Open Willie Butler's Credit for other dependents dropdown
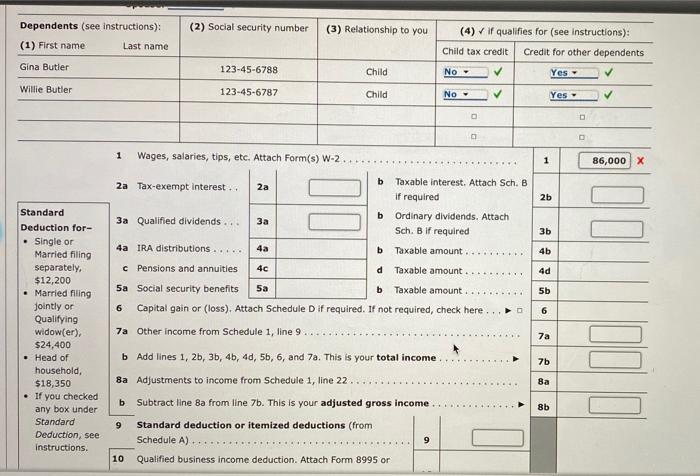The width and height of the screenshot is (700, 476). [x=574, y=95]
